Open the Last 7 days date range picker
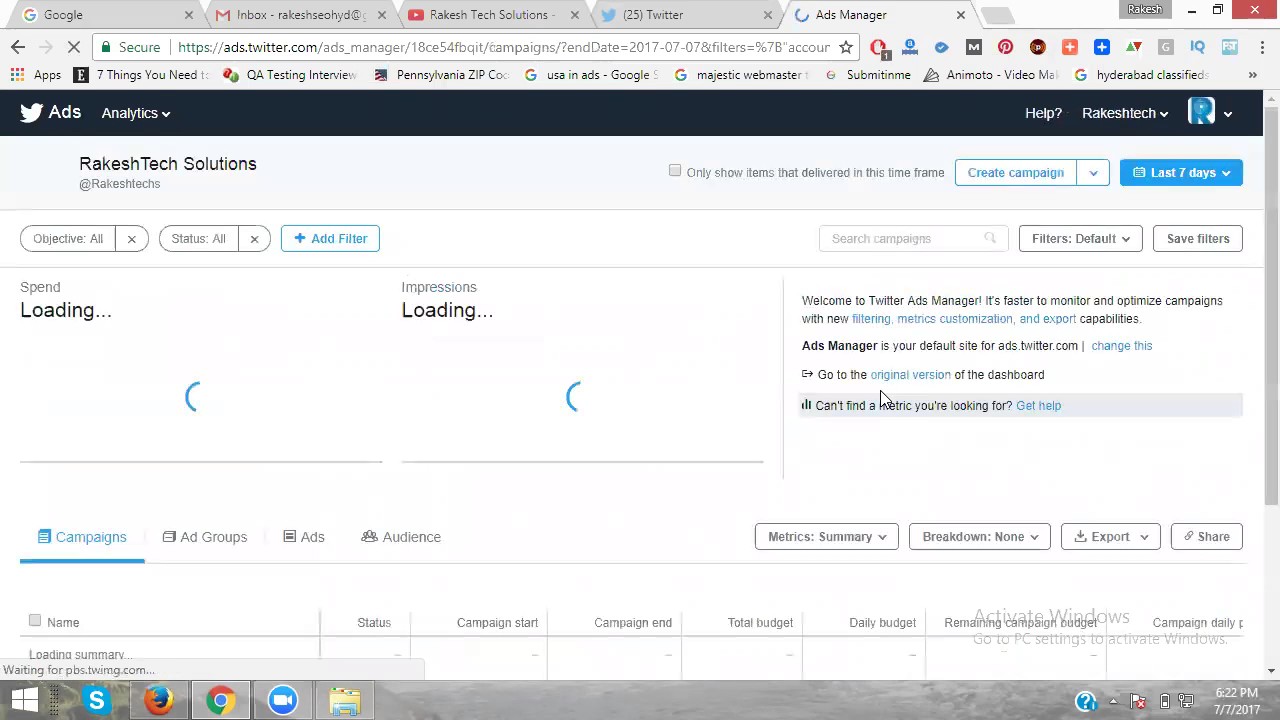The width and height of the screenshot is (1280, 720). coord(1181,172)
